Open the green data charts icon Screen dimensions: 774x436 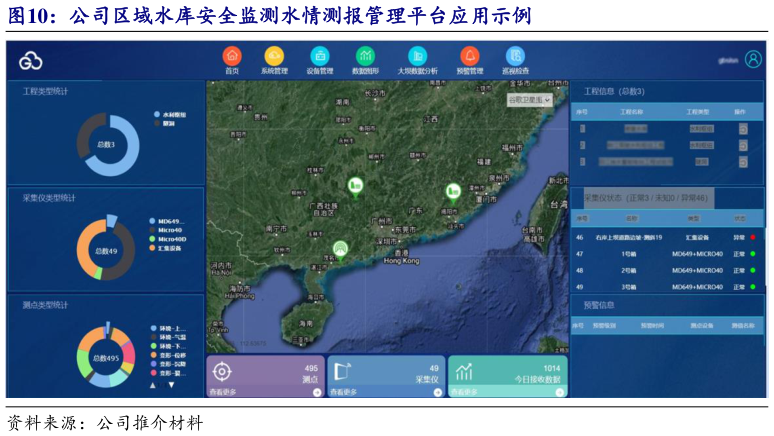point(365,56)
